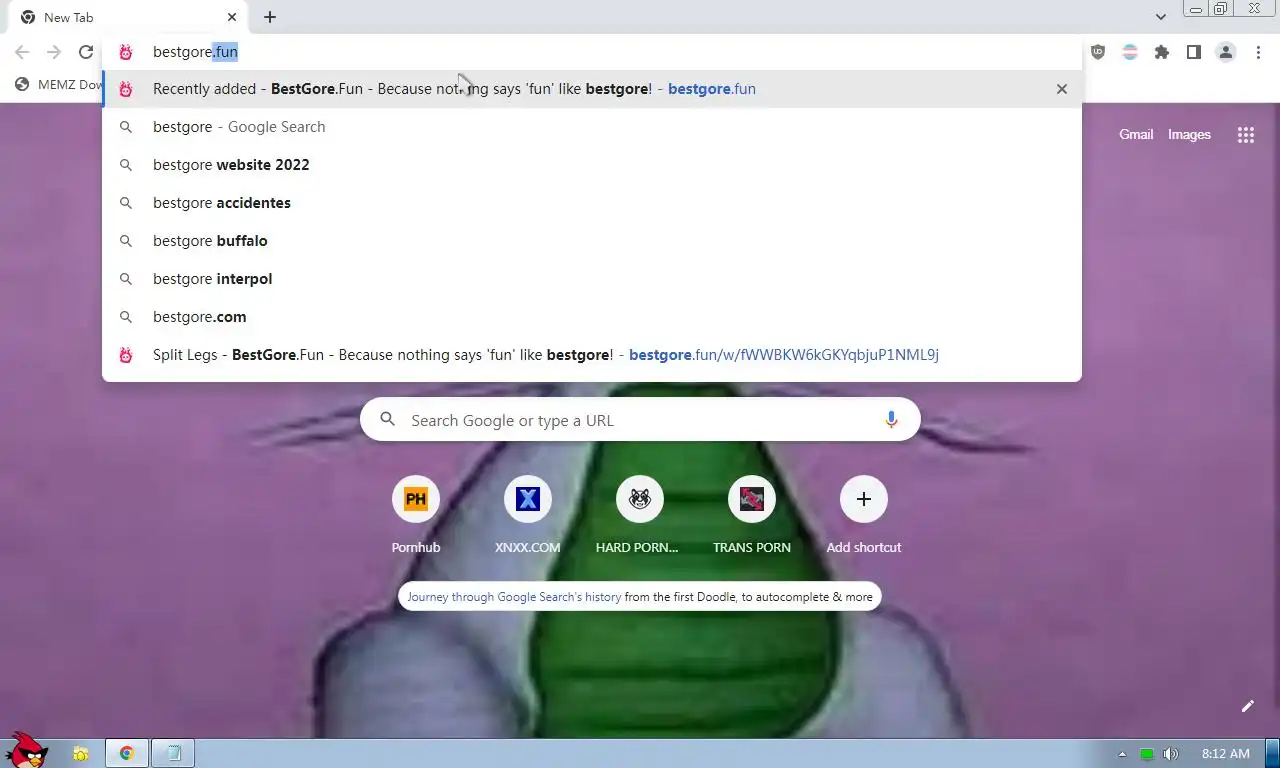This screenshot has width=1280, height=768.
Task: Open Journey through Google Search's history link
Action: 514,597
